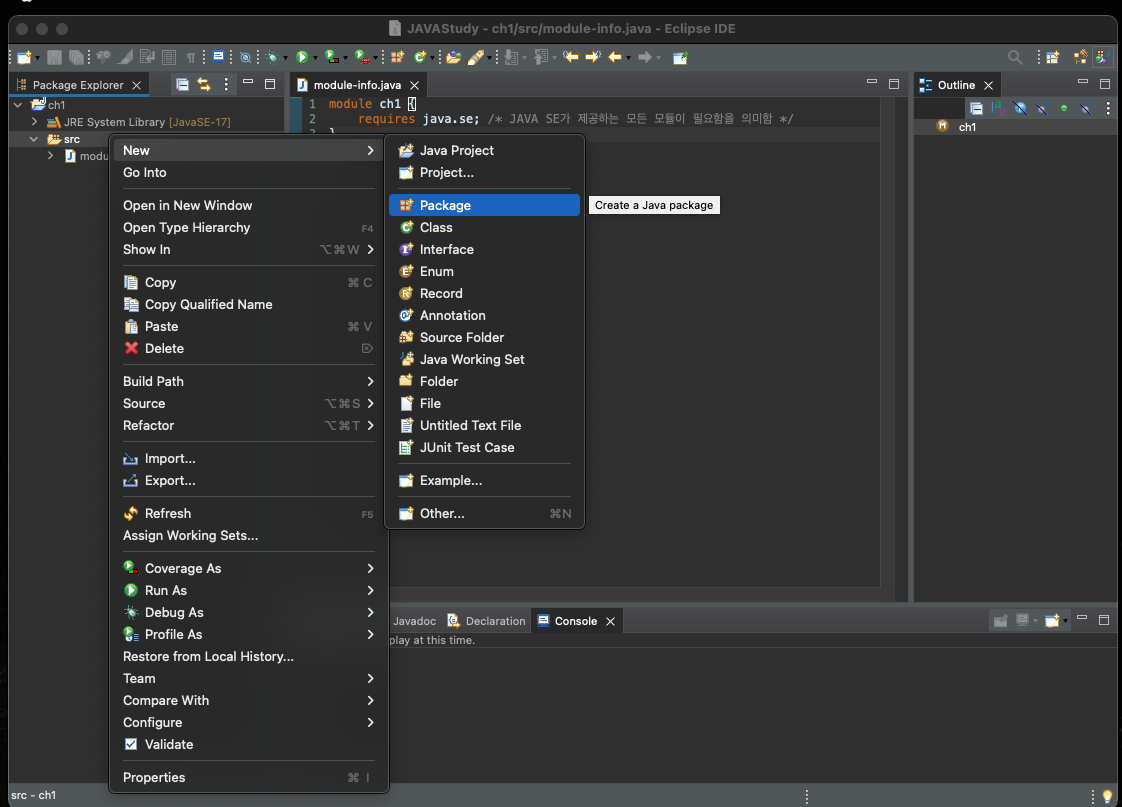Viewport: 1122px width, 807px height.
Task: Choose Other... in New submenu
Action: [484, 514]
